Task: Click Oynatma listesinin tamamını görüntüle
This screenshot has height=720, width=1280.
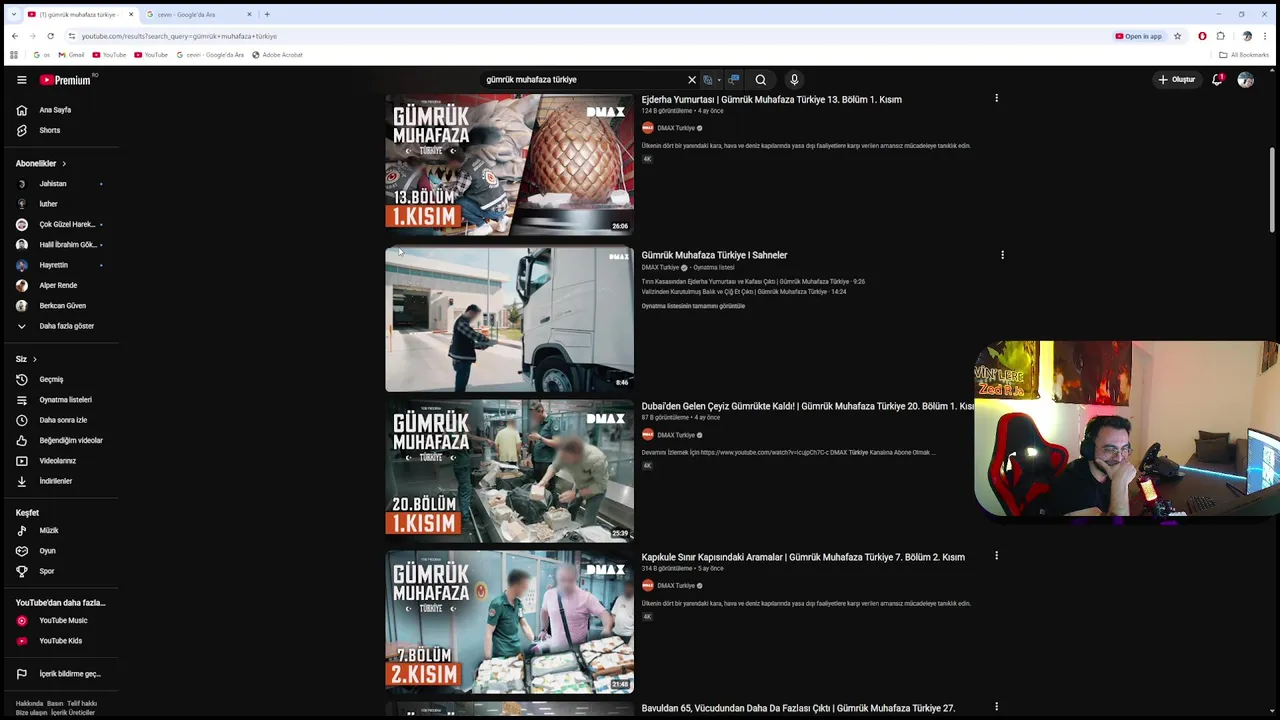Action: click(693, 306)
